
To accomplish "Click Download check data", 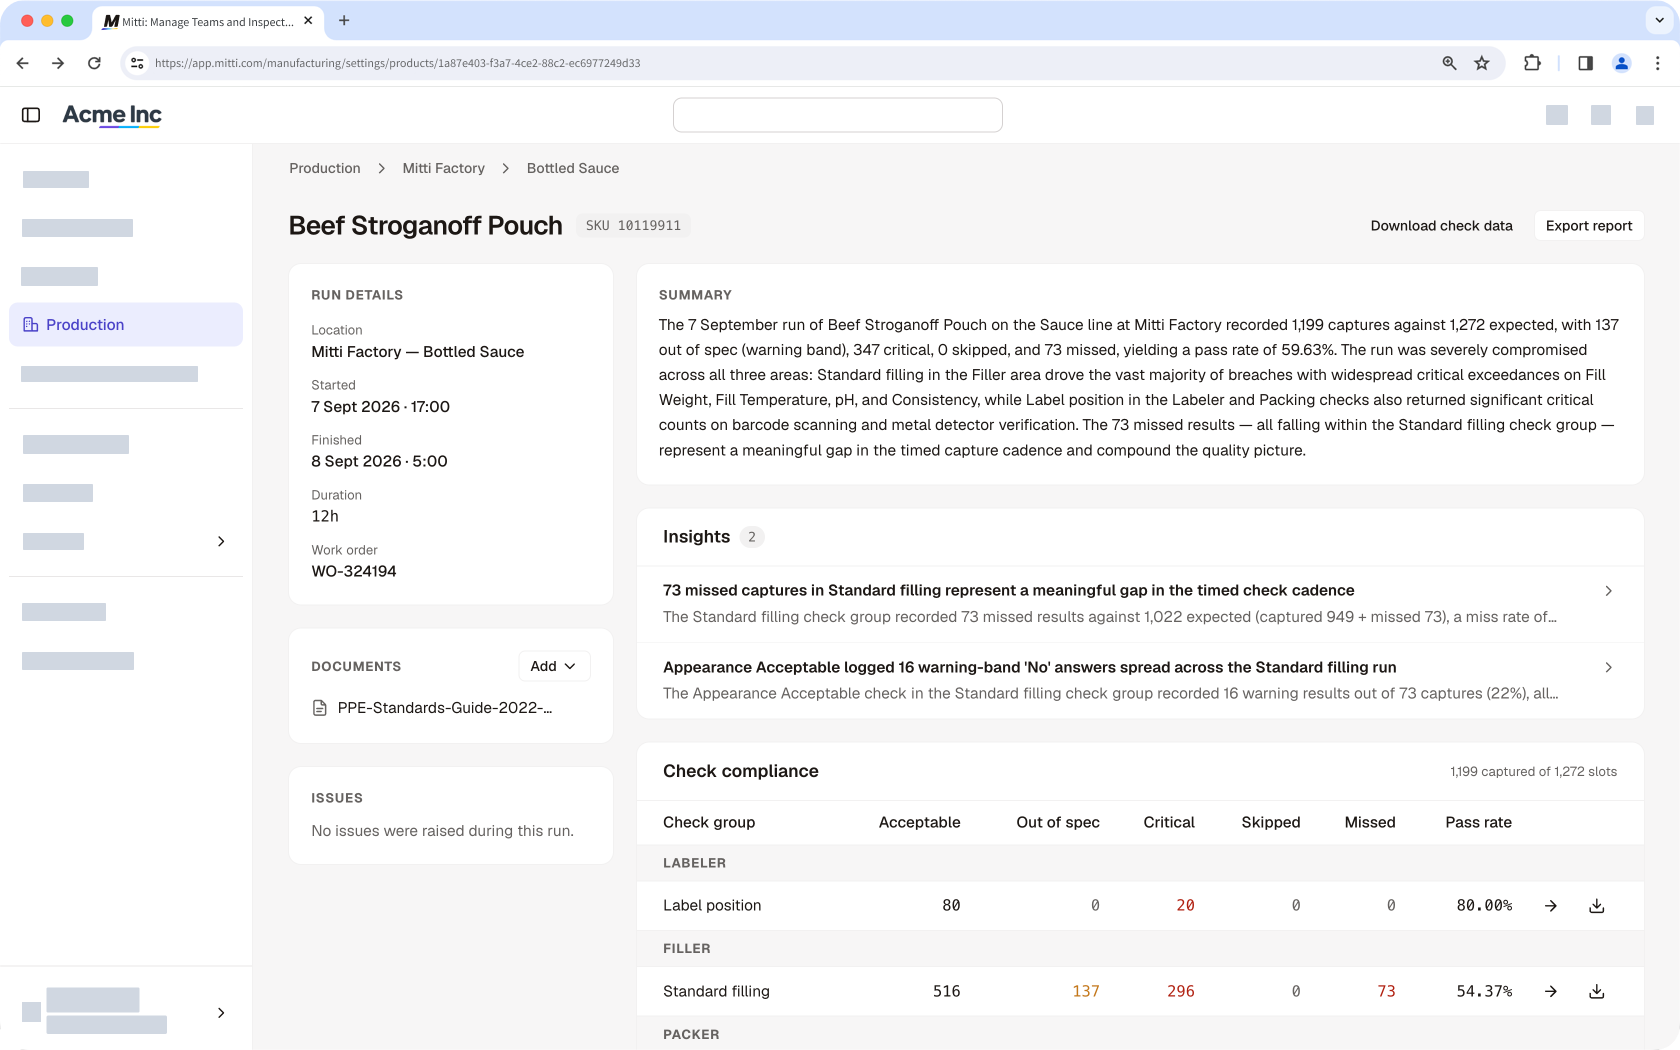I will pos(1441,226).
